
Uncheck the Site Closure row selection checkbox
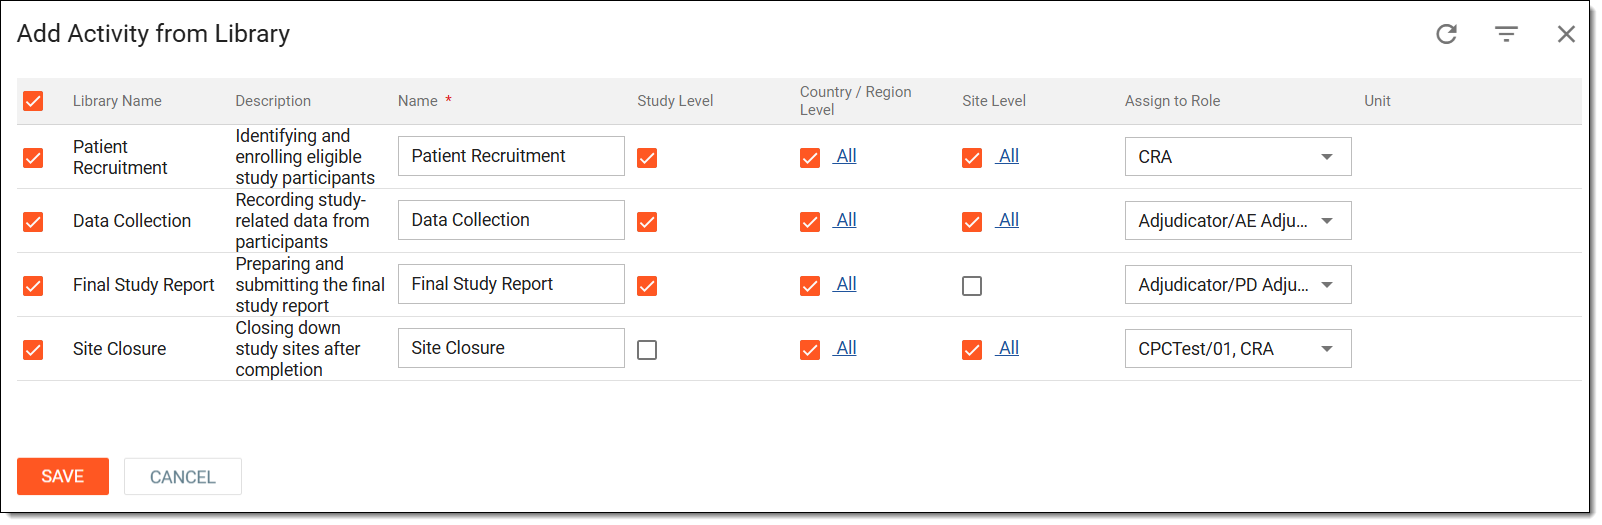pyautogui.click(x=33, y=350)
